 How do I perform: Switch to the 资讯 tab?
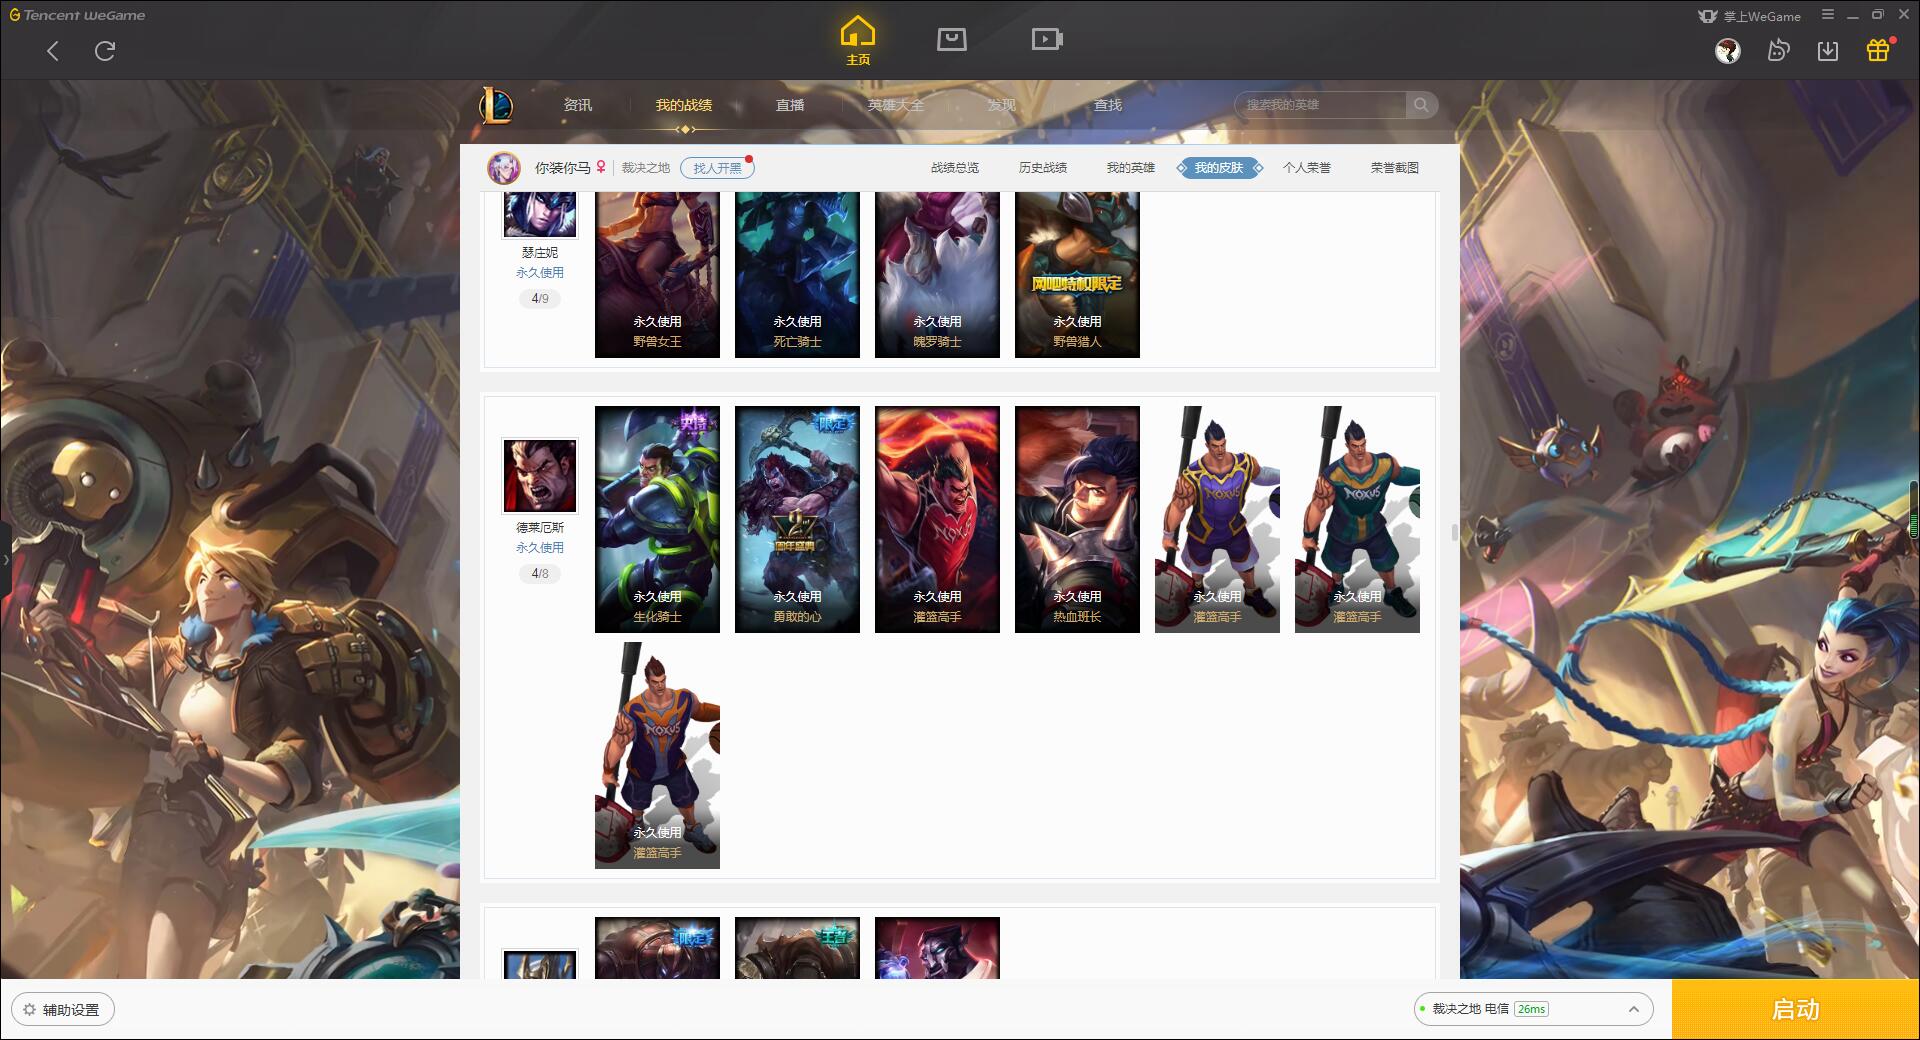578,105
